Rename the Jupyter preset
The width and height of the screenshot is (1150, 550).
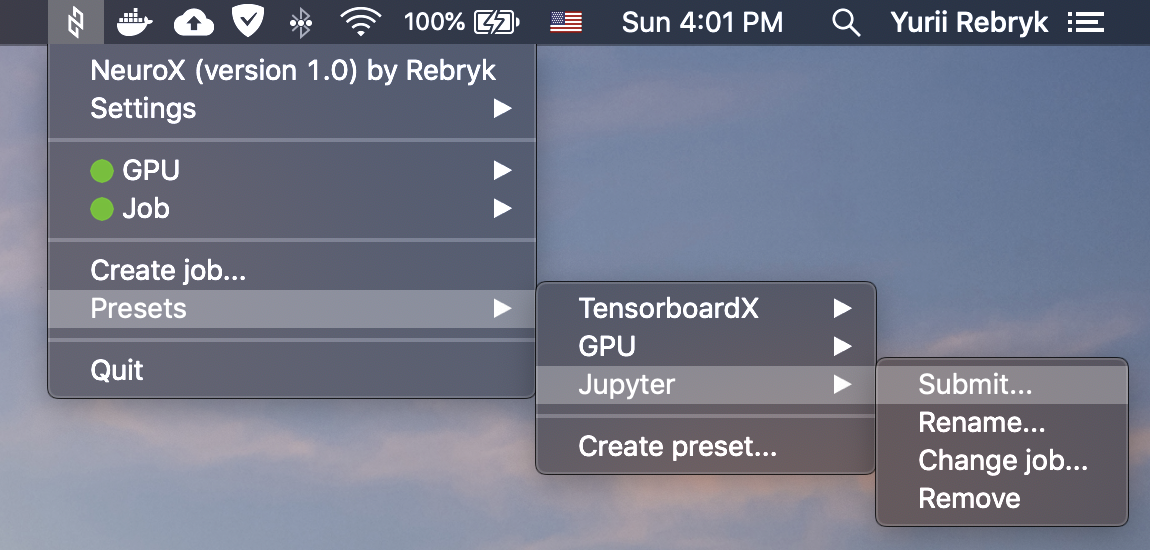(x=1002, y=423)
